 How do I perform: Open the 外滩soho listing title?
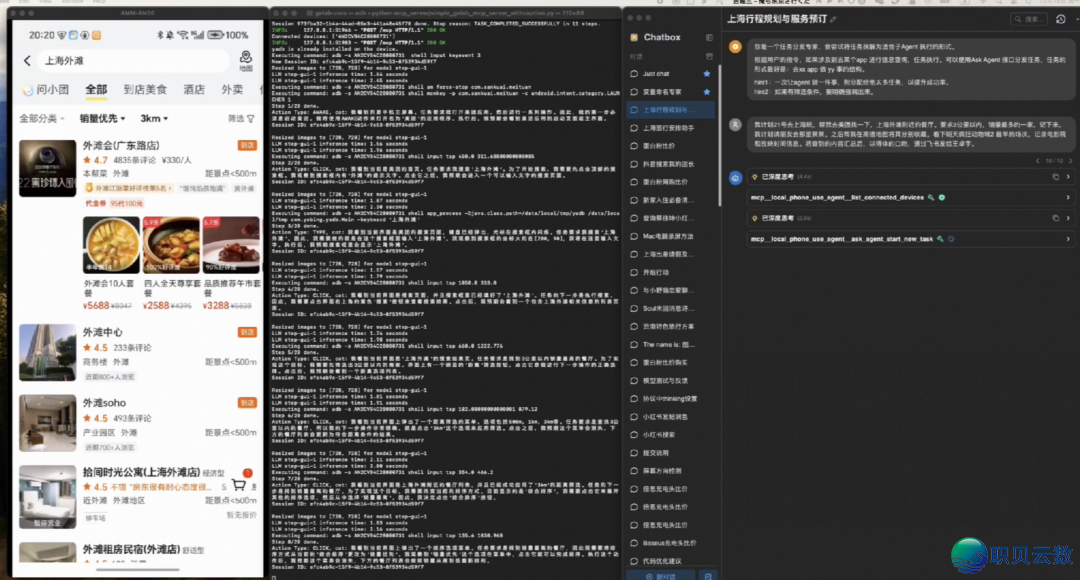click(x=105, y=402)
